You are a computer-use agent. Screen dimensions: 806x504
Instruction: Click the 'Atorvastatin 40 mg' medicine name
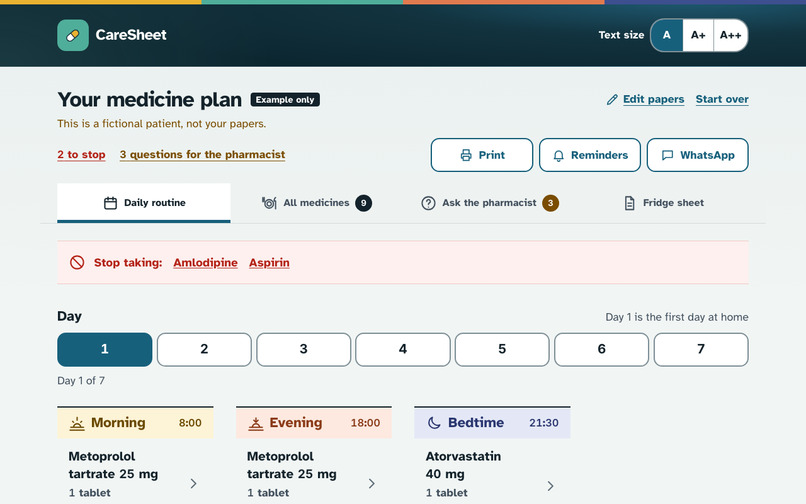pos(463,465)
